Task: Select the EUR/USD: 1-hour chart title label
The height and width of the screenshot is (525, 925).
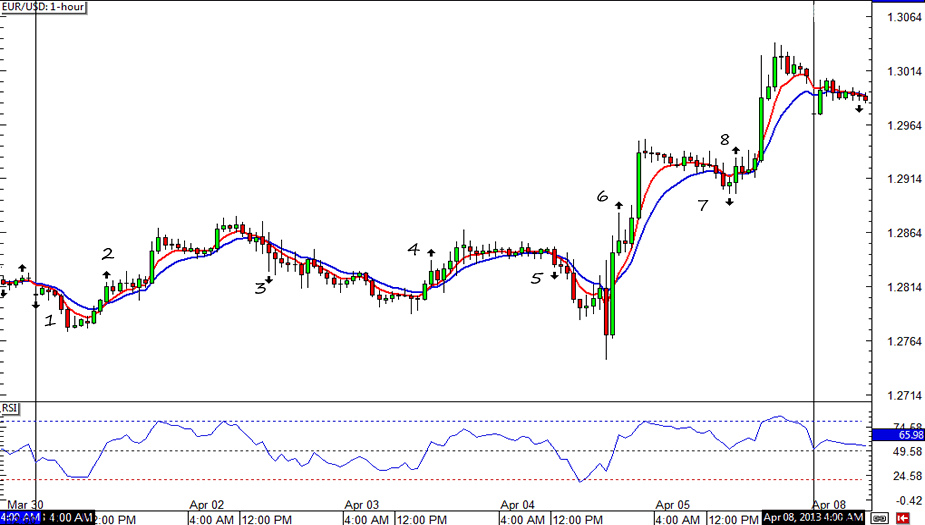Action: [x=44, y=7]
